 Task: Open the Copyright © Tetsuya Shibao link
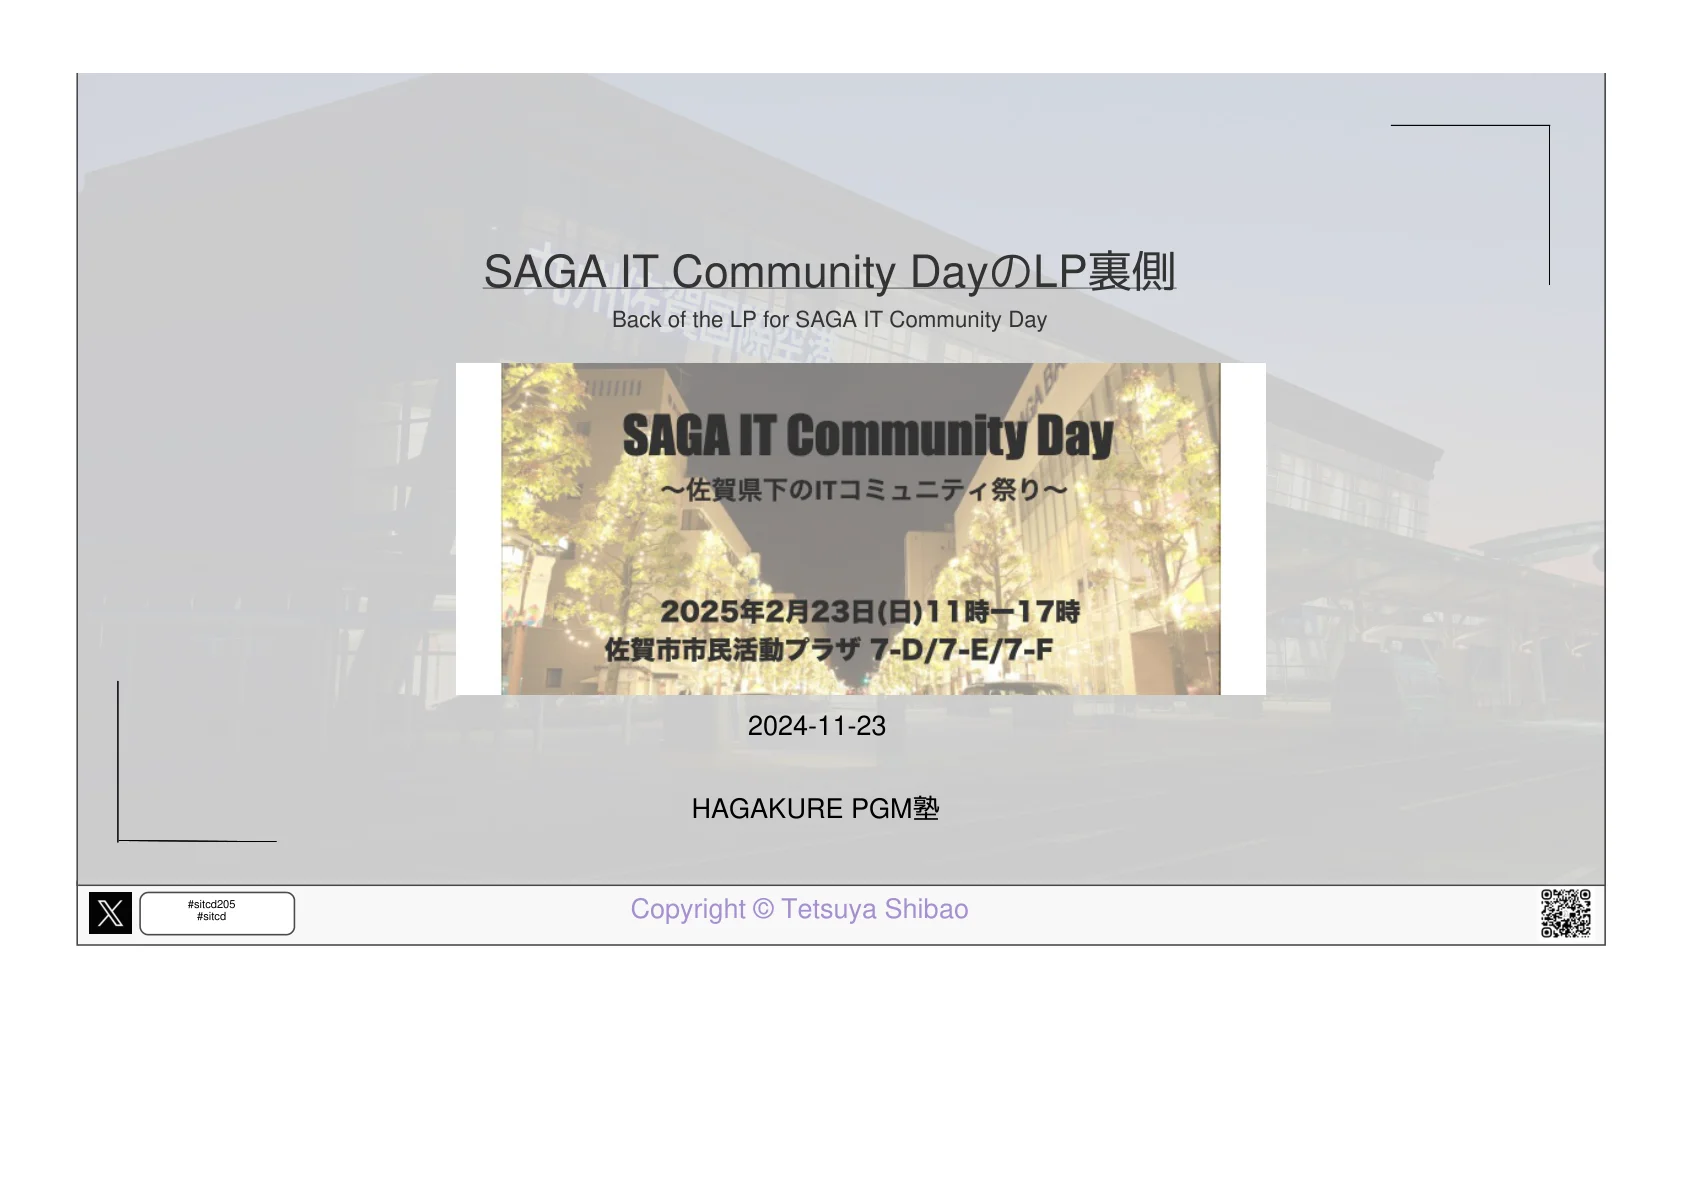[799, 909]
